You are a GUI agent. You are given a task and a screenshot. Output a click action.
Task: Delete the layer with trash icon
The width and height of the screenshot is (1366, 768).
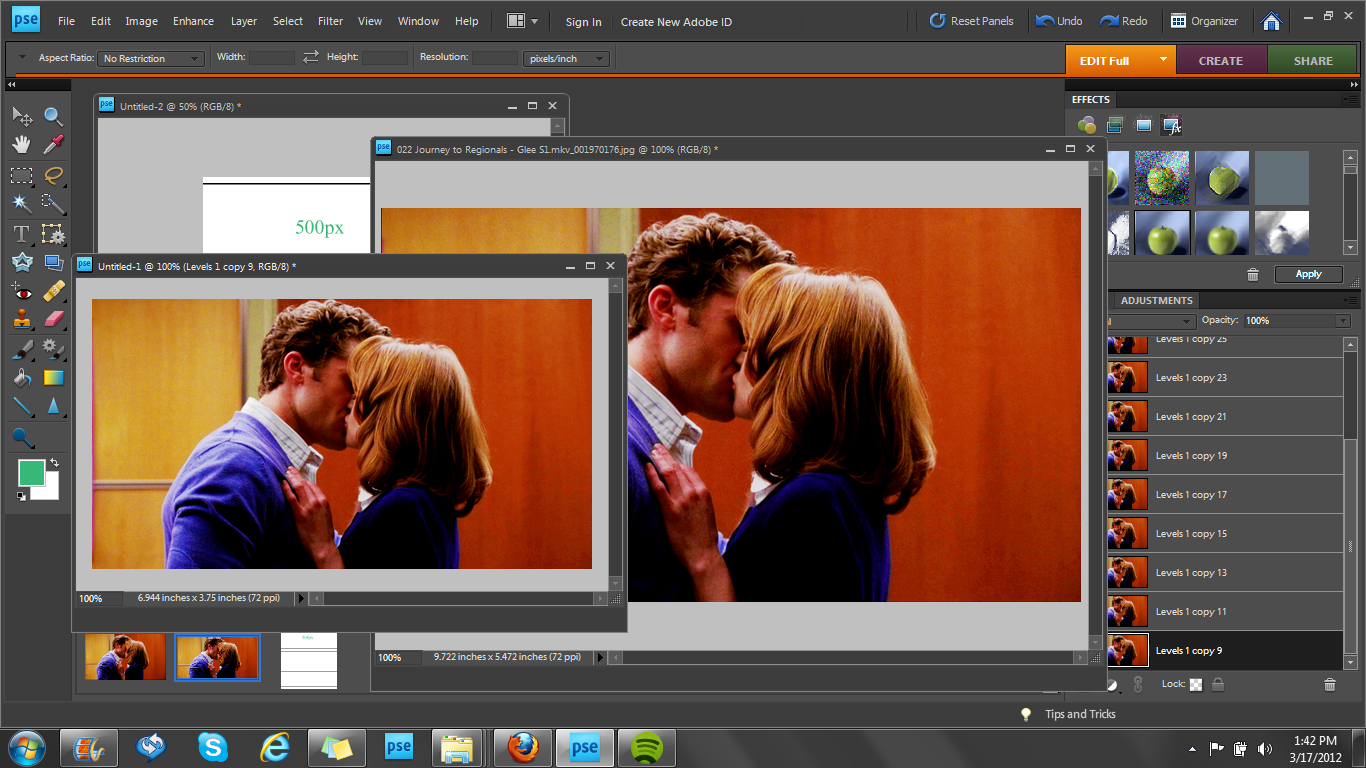pyautogui.click(x=1330, y=685)
